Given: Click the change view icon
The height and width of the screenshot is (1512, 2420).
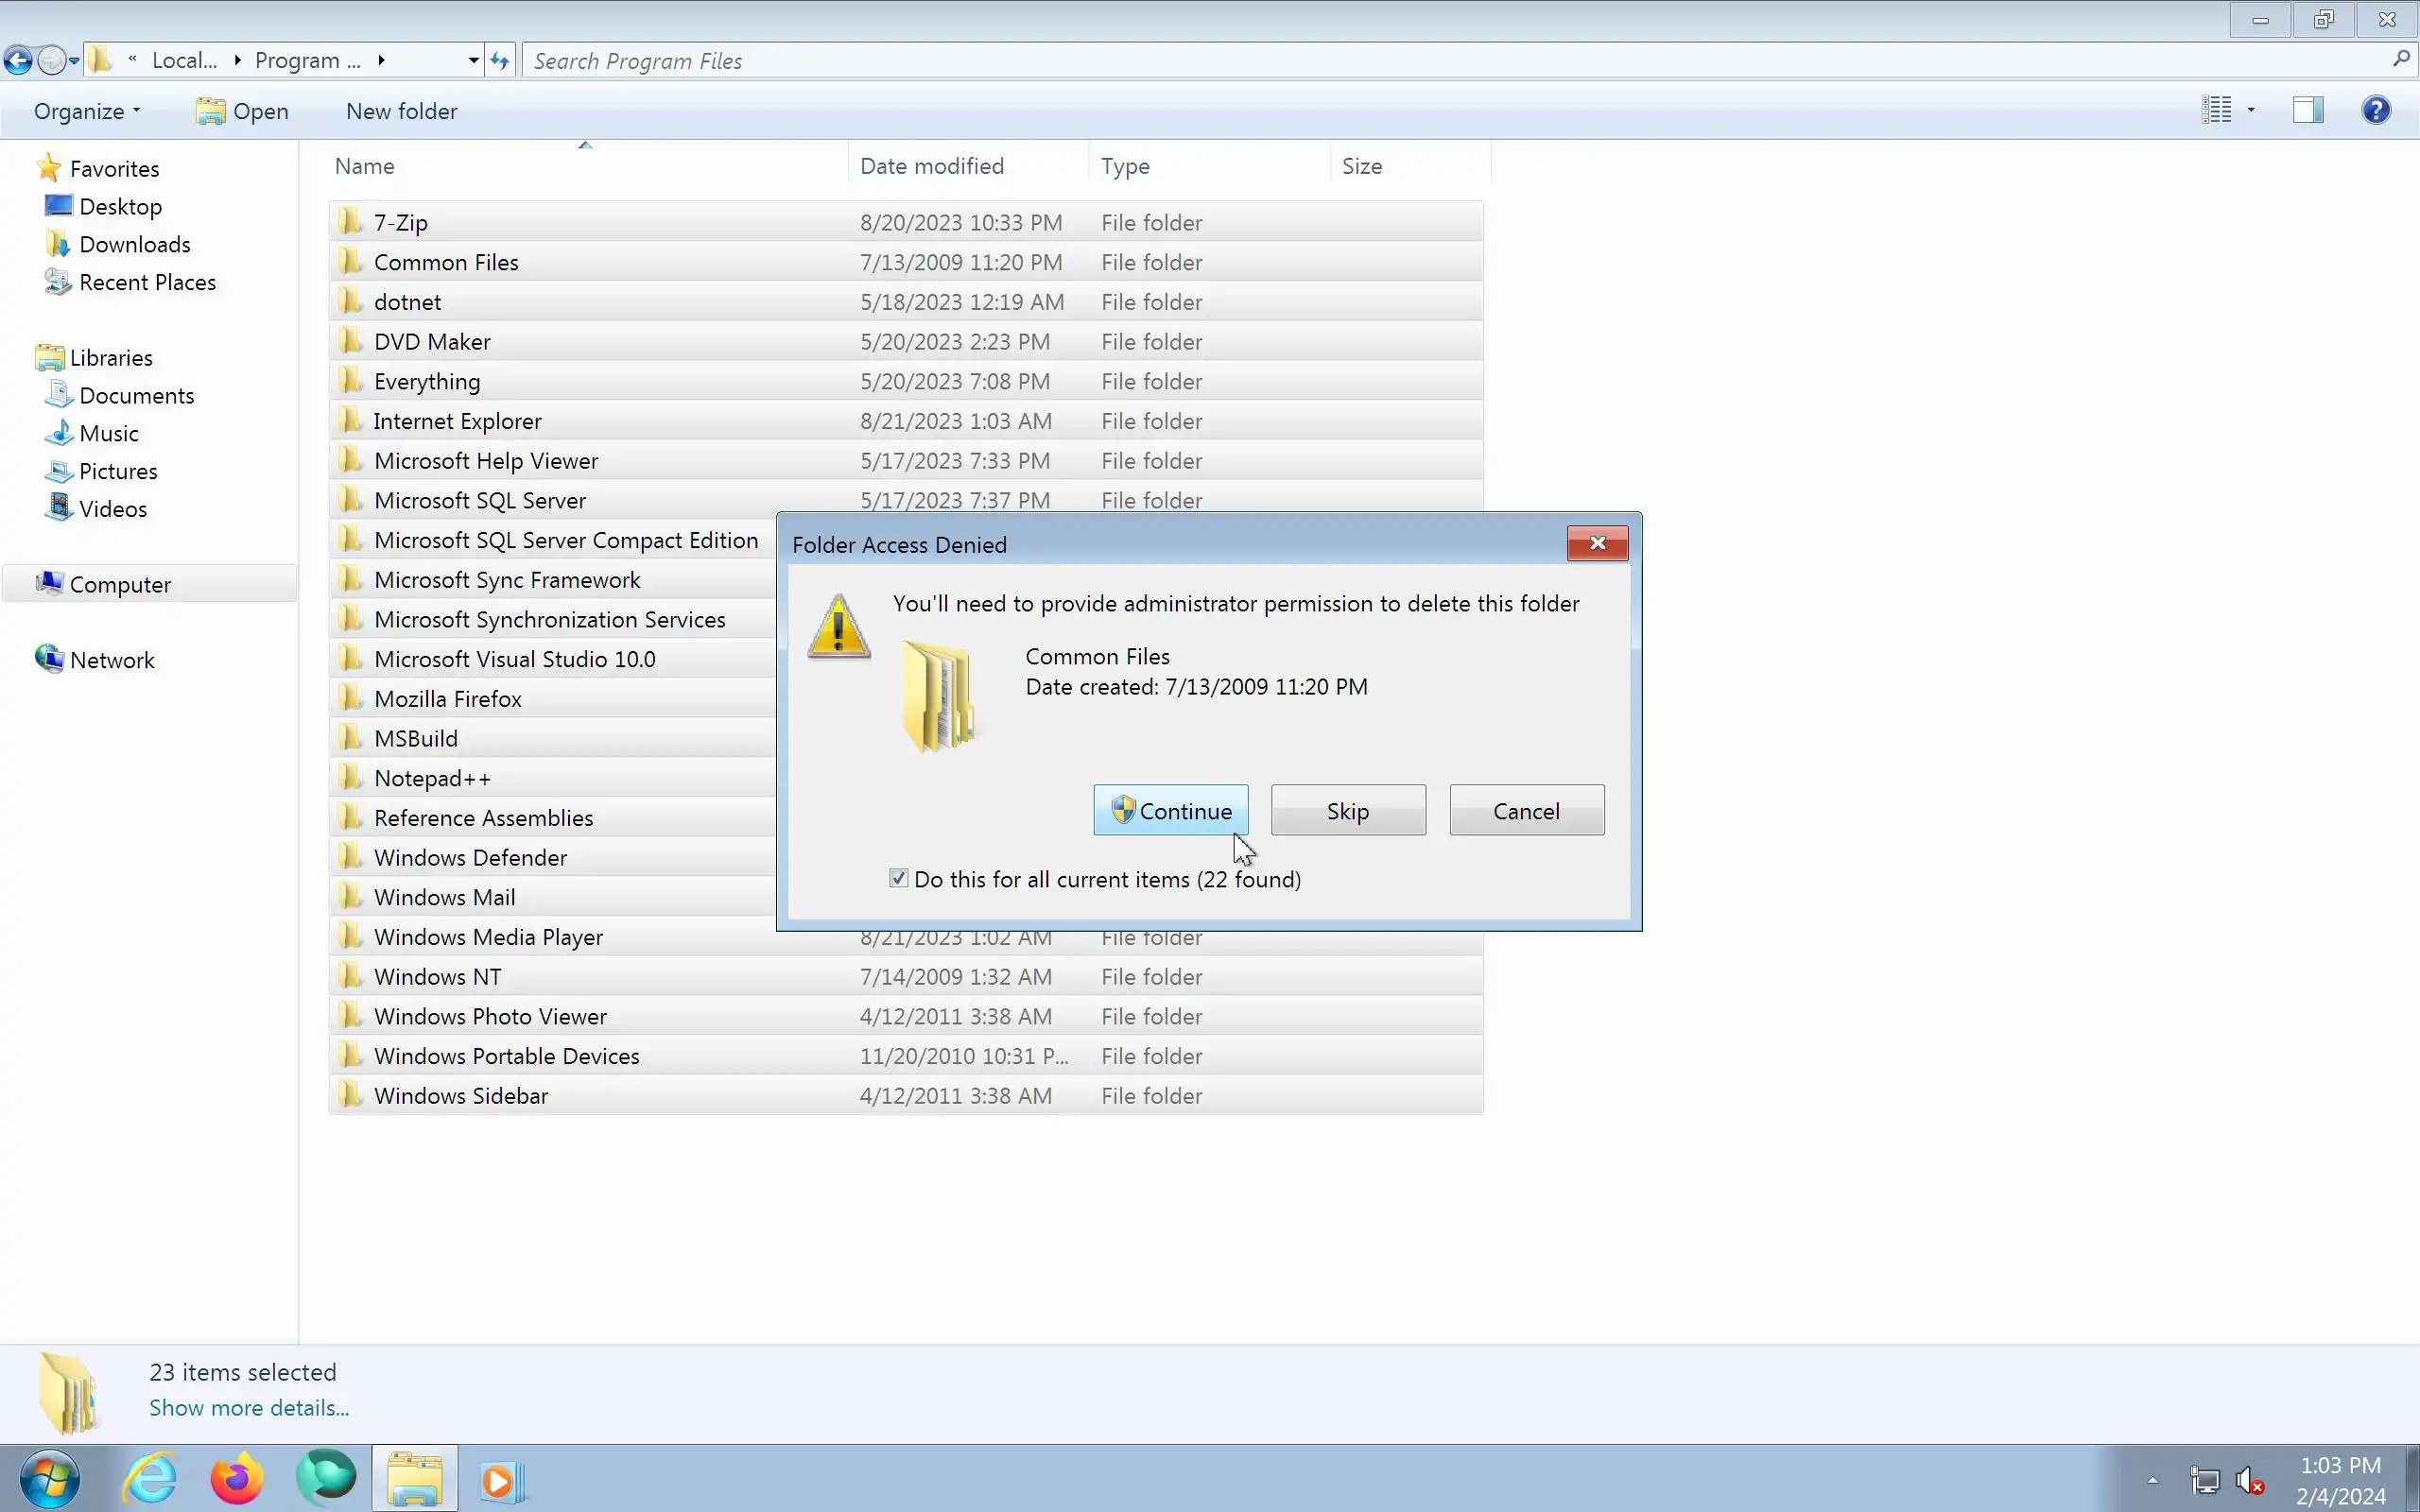Looking at the screenshot, I should click(x=2216, y=110).
